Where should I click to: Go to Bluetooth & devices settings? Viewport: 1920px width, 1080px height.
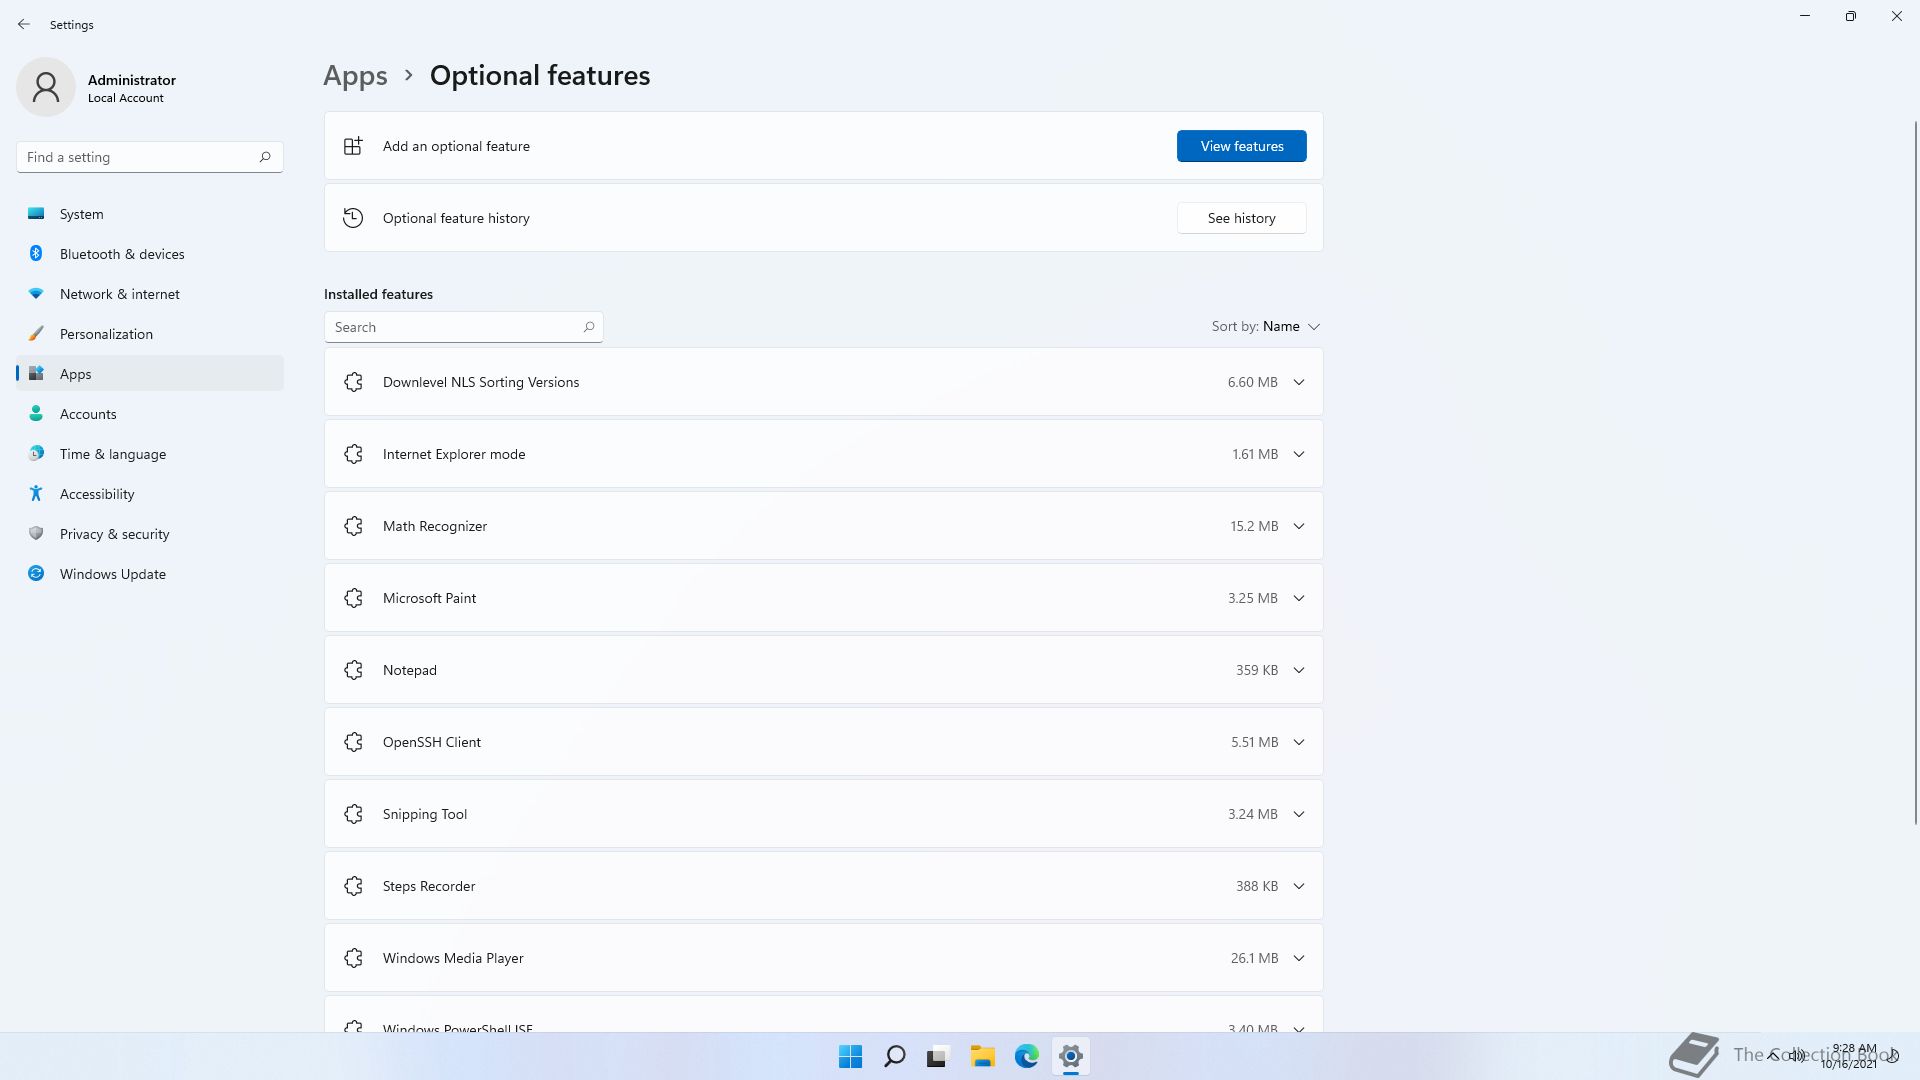click(150, 254)
